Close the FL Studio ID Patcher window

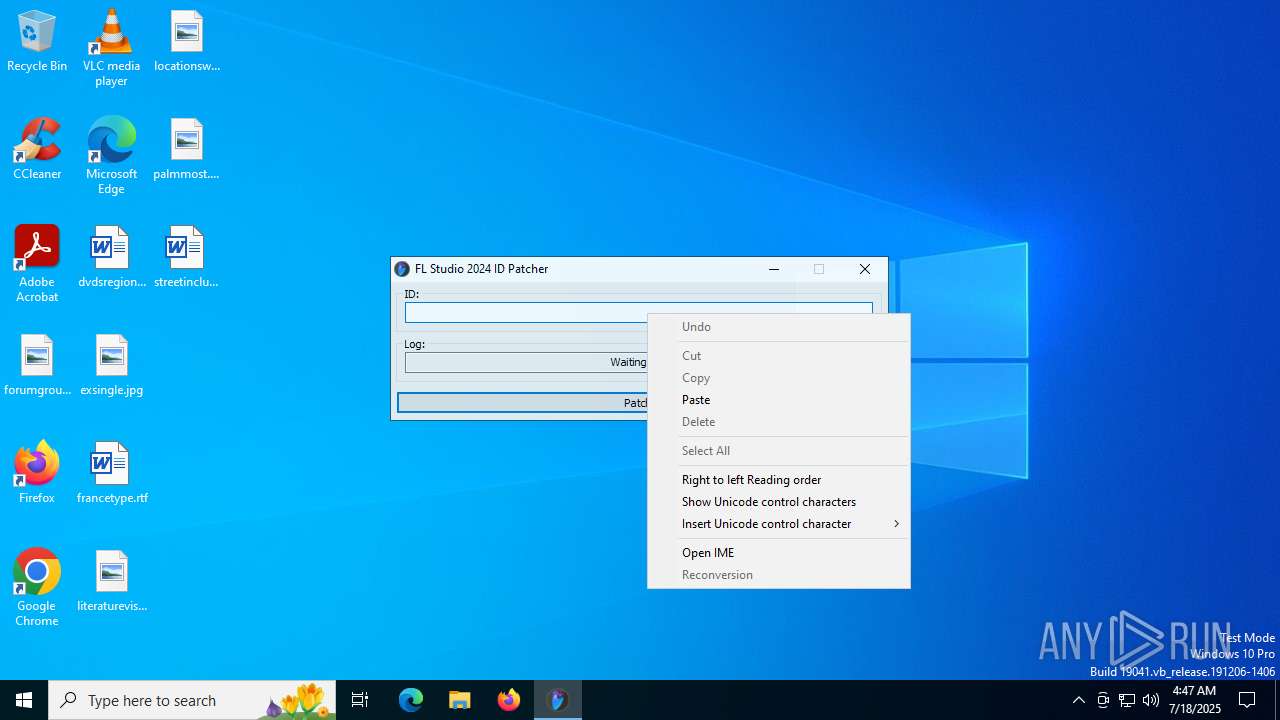coord(865,269)
